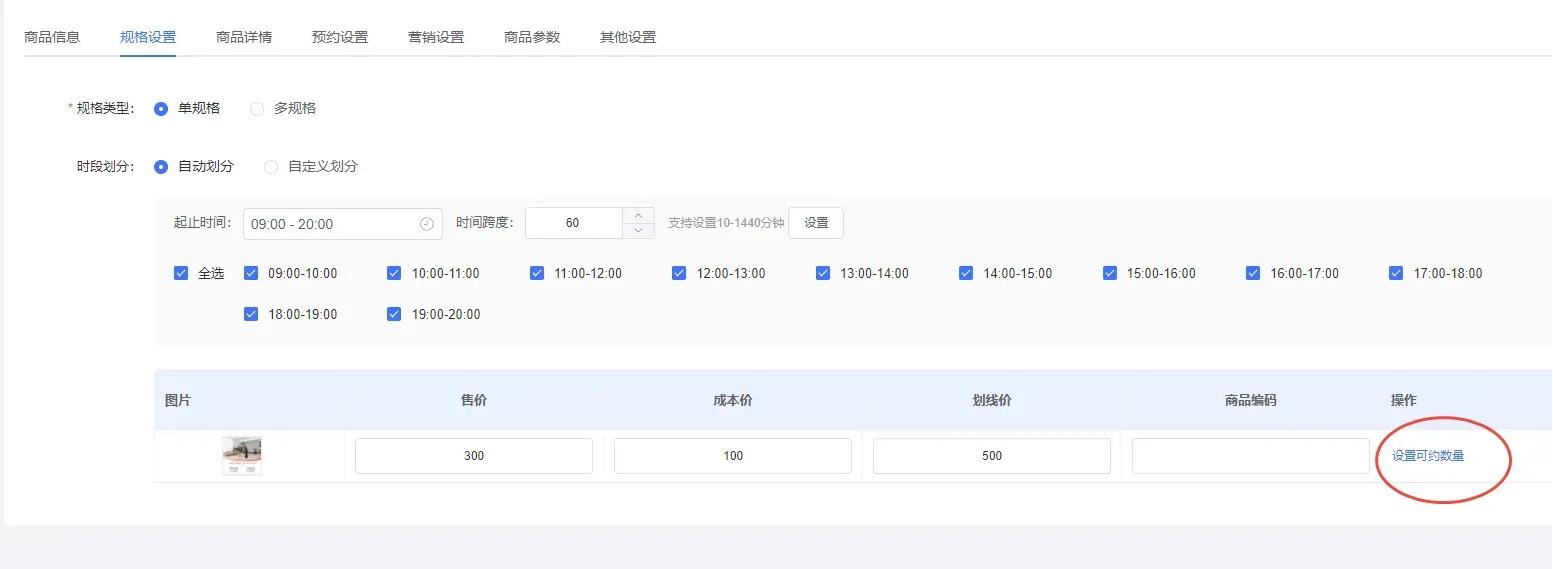Toggle the 13:00-14:00 time slot checkbox
Viewport: 1553px width, 569px height.
[x=823, y=273]
